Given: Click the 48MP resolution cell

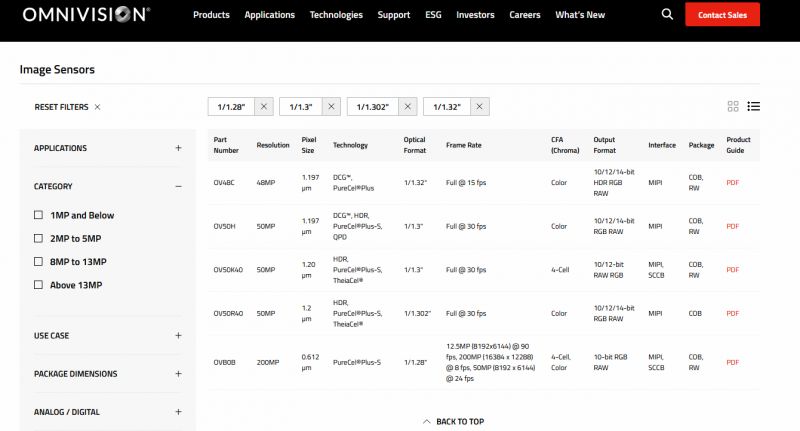Looking at the screenshot, I should coord(266,183).
